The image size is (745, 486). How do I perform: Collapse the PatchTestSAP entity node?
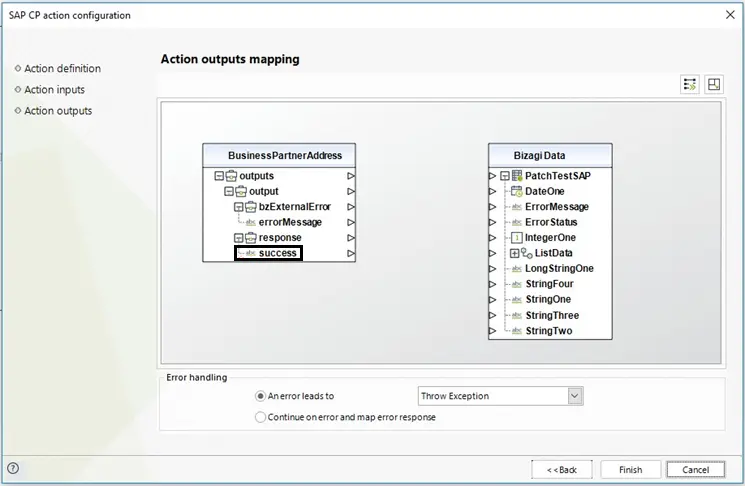pyautogui.click(x=505, y=176)
